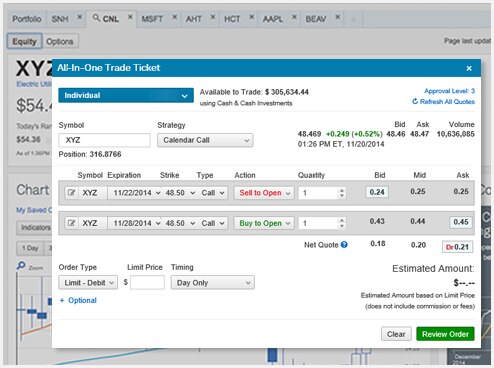The height and width of the screenshot is (368, 494).
Task: Switch to the BEAV tab
Action: [x=316, y=19]
